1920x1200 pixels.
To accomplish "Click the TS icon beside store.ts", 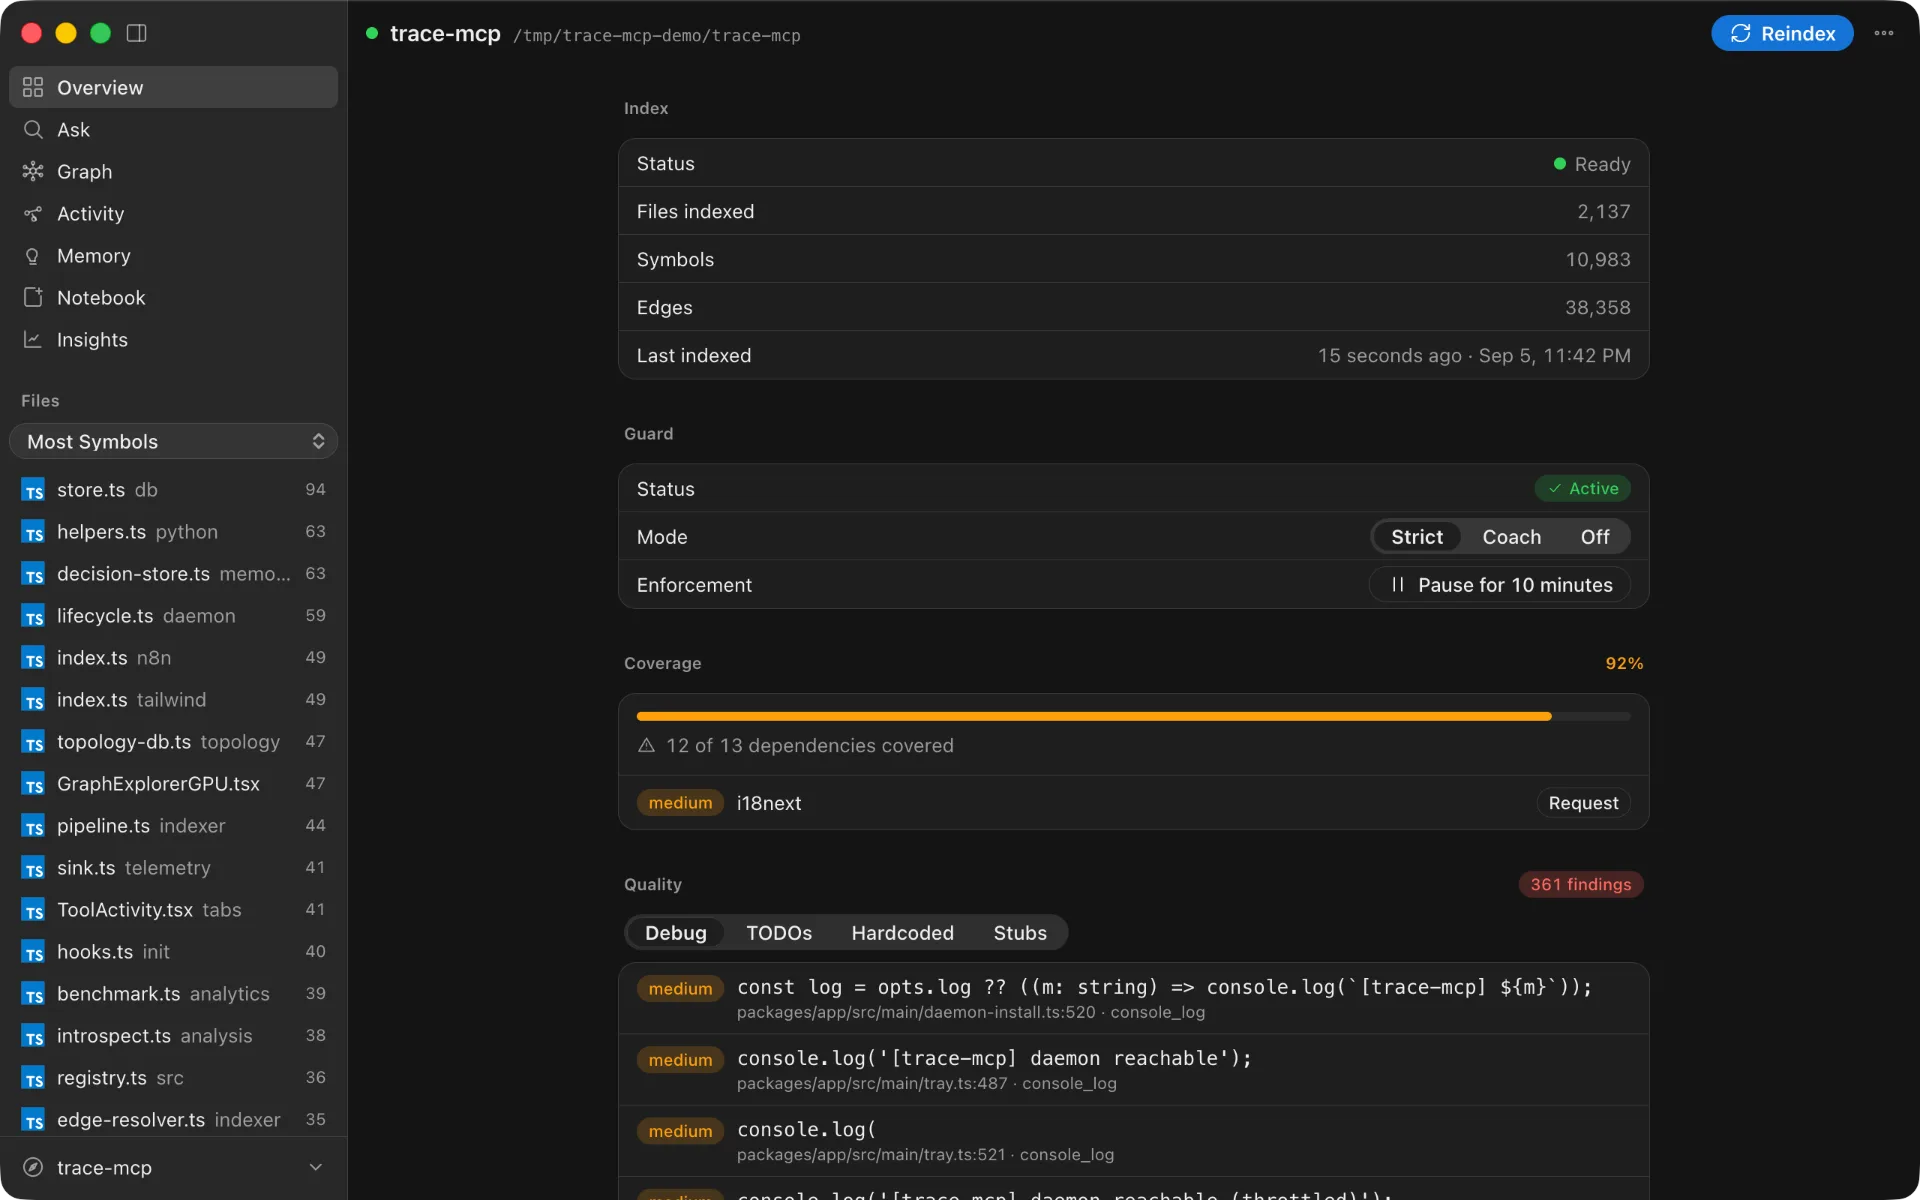I will pyautogui.click(x=33, y=490).
